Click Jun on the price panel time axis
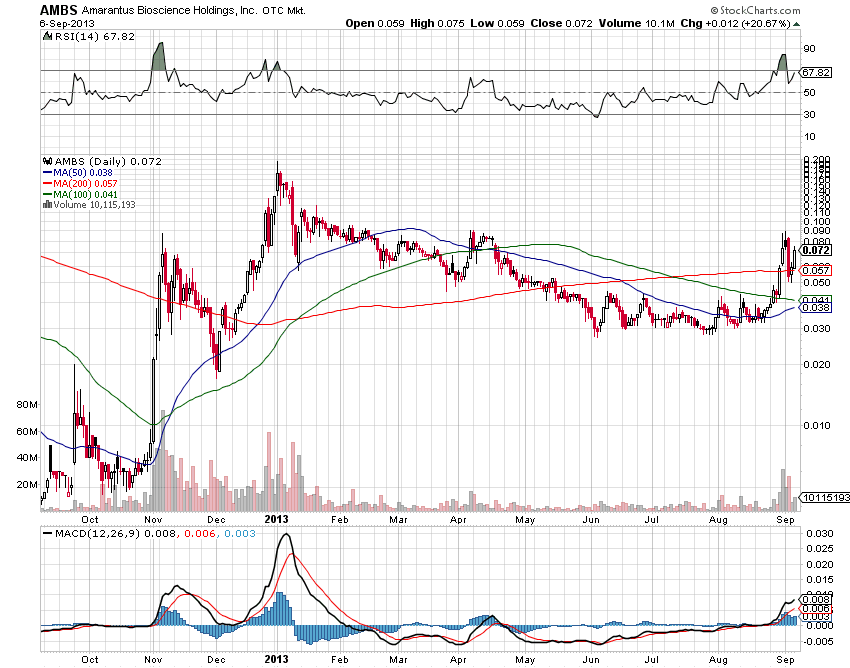 [591, 519]
